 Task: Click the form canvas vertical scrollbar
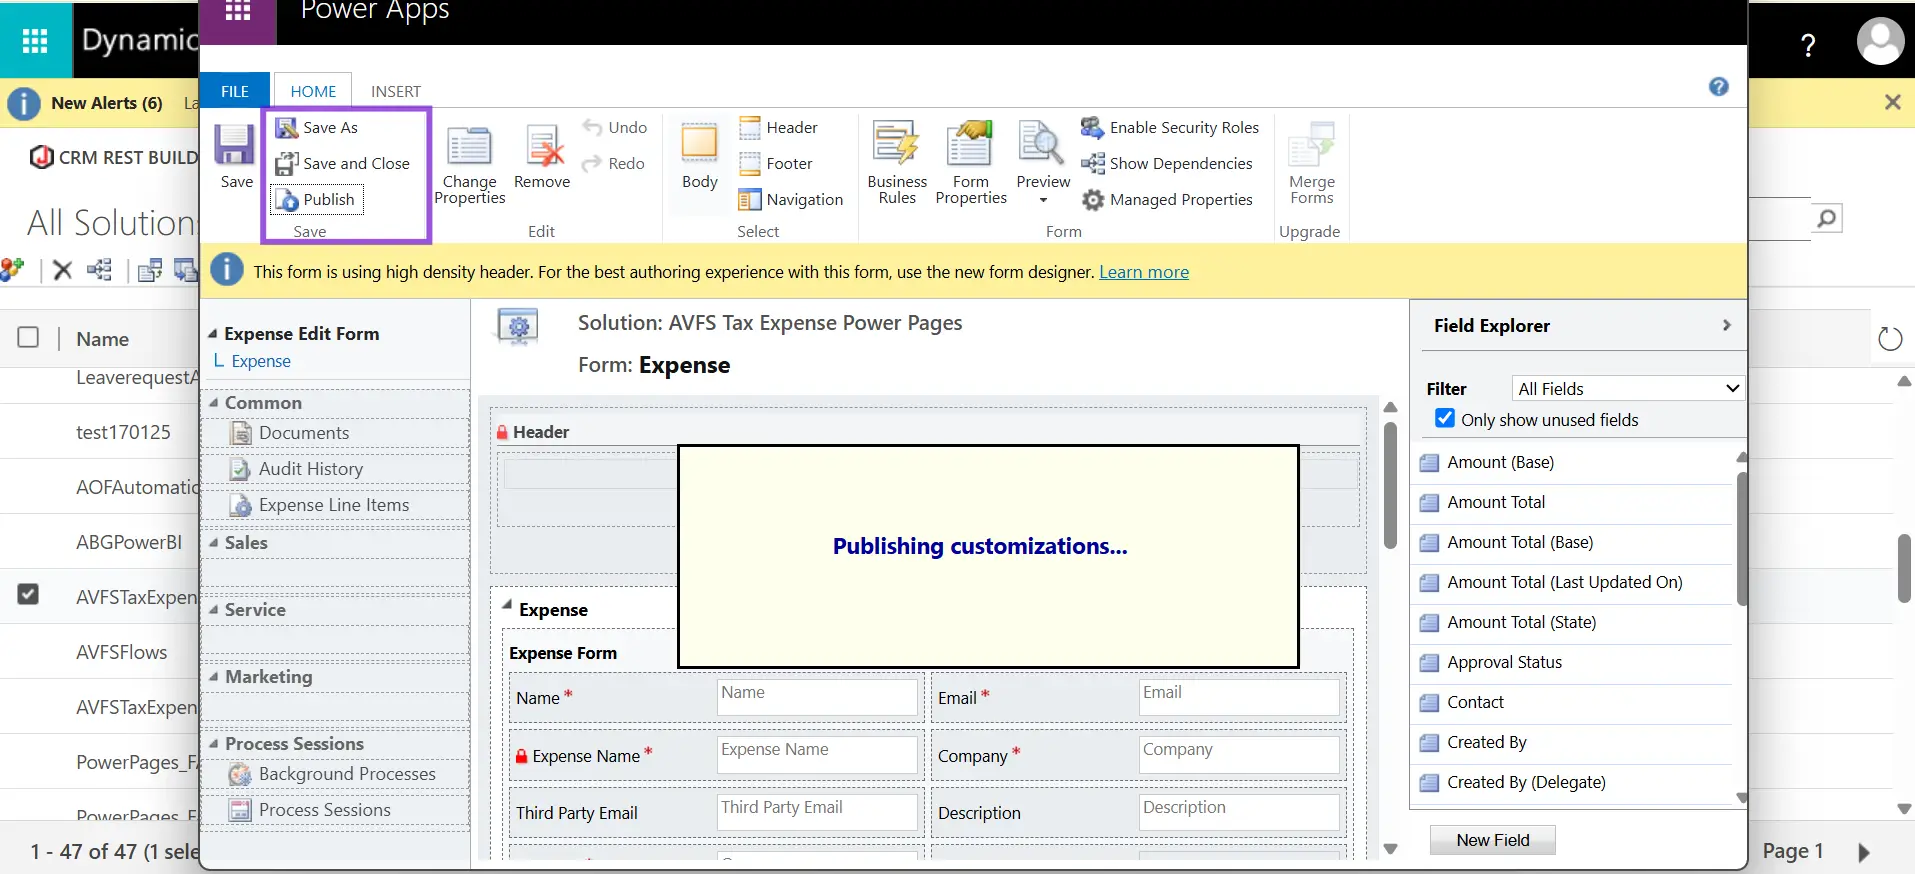[x=1390, y=487]
